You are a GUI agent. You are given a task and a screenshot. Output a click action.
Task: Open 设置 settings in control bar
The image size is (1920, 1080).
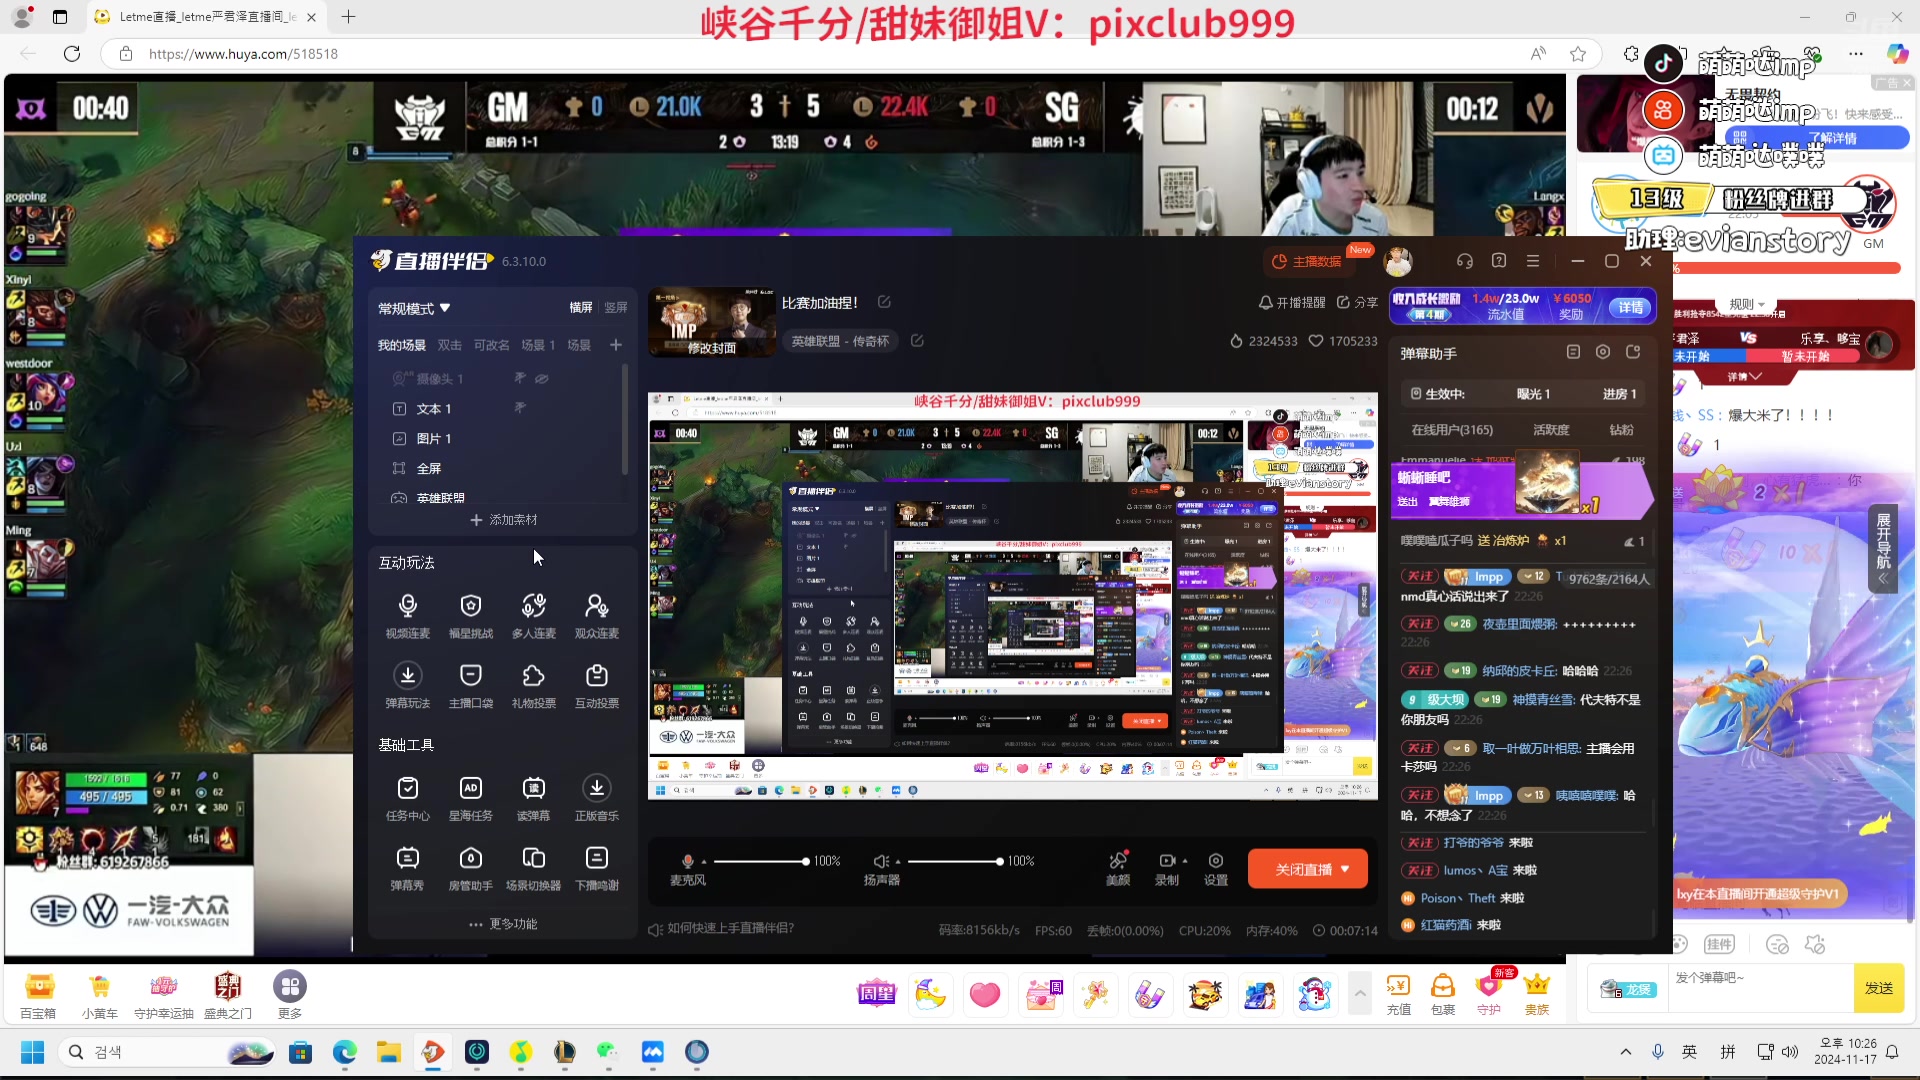coord(1216,868)
